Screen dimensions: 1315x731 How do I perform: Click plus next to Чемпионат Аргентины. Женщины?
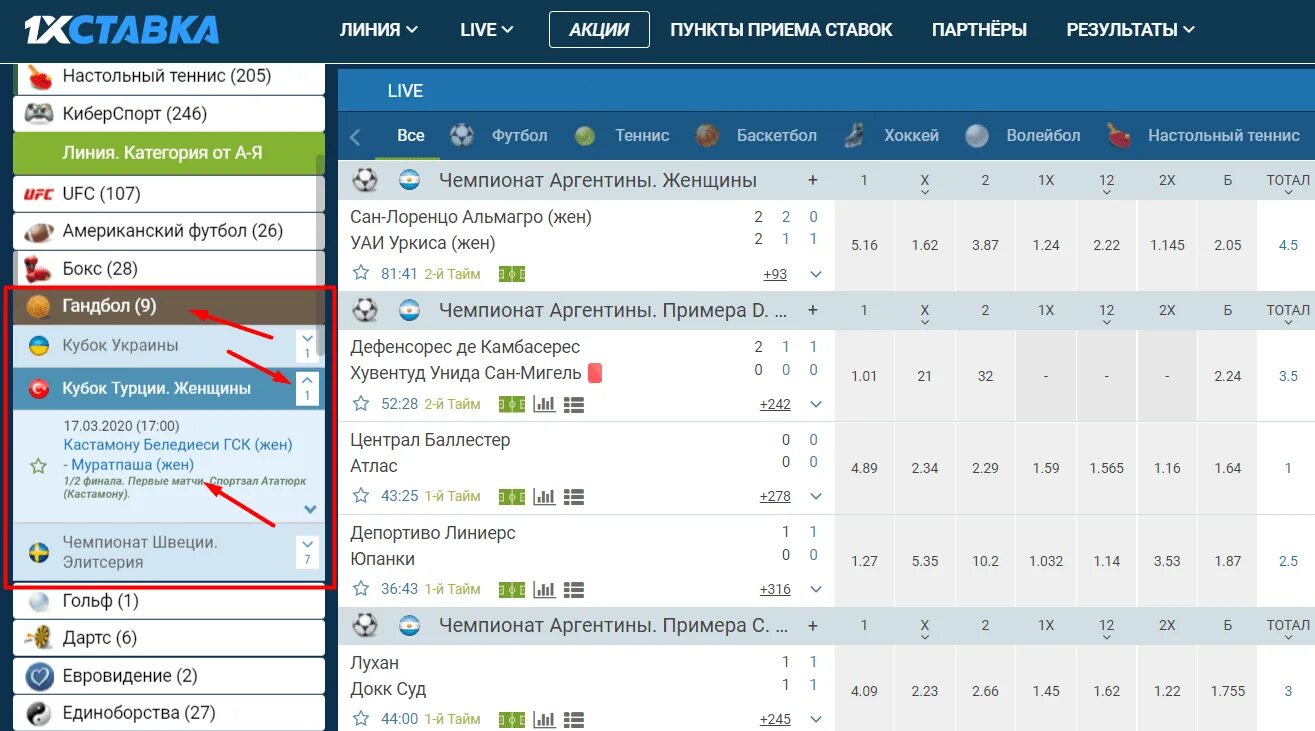tap(813, 180)
